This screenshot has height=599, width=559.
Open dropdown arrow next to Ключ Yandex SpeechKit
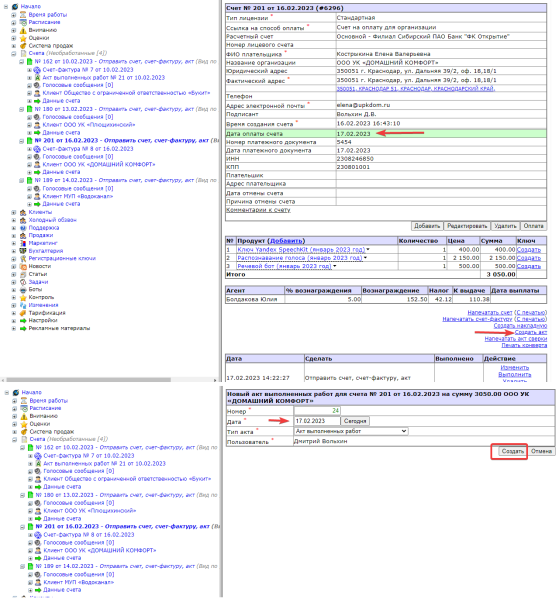368,249
